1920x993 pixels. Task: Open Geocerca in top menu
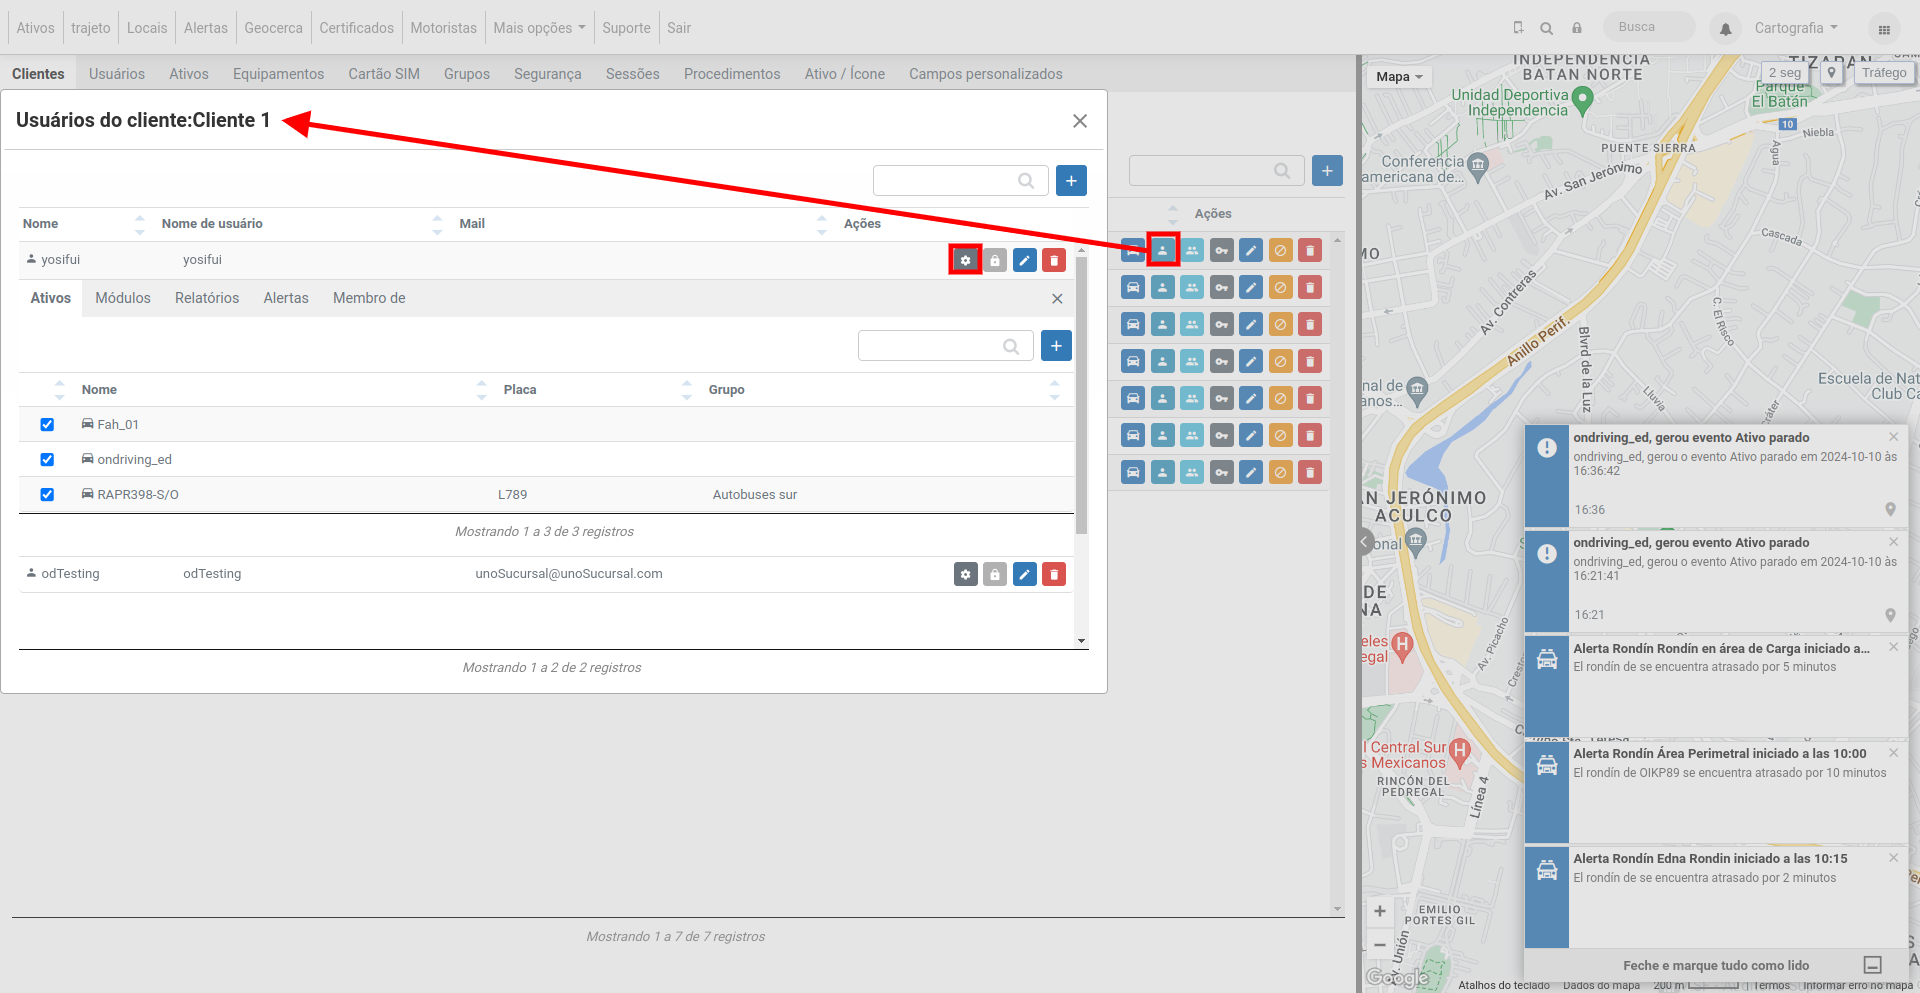click(273, 28)
